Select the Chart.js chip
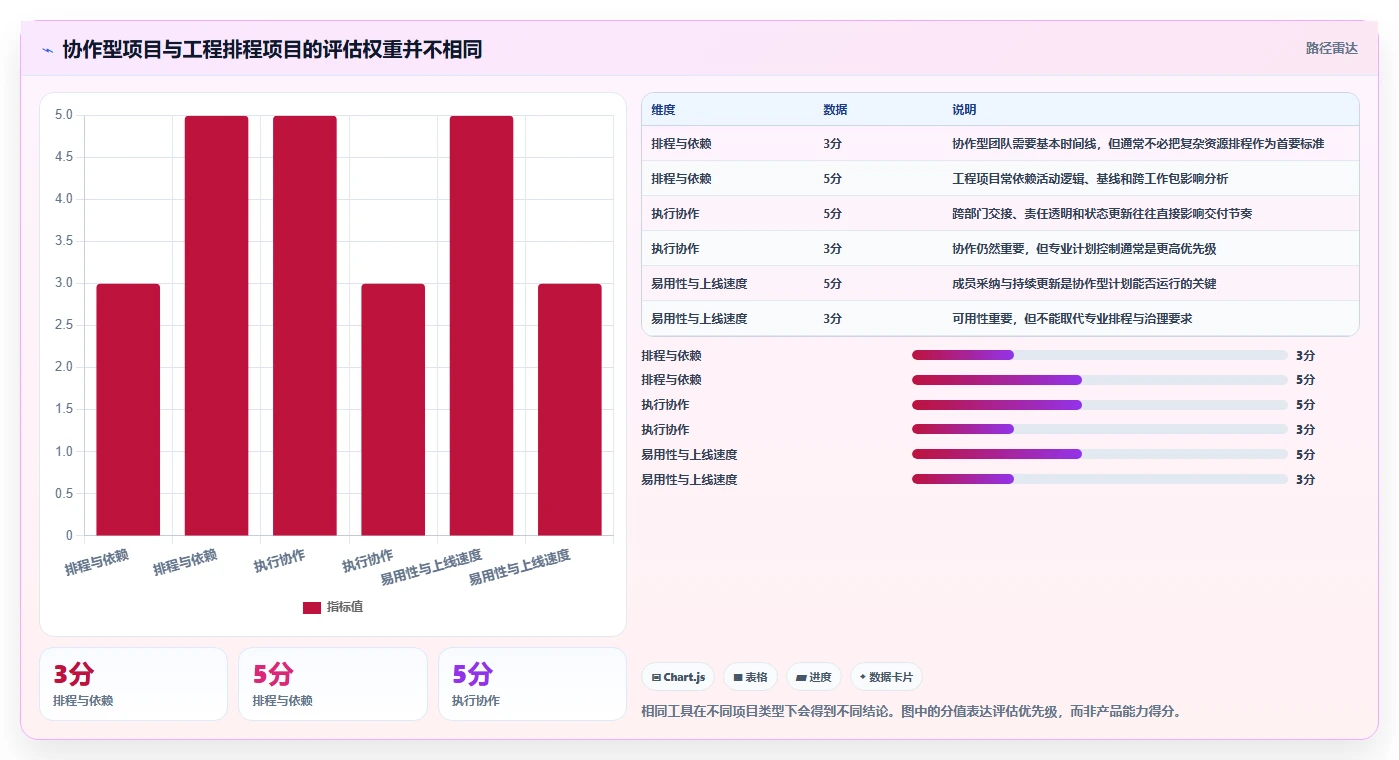The width and height of the screenshot is (1399, 760). [678, 677]
